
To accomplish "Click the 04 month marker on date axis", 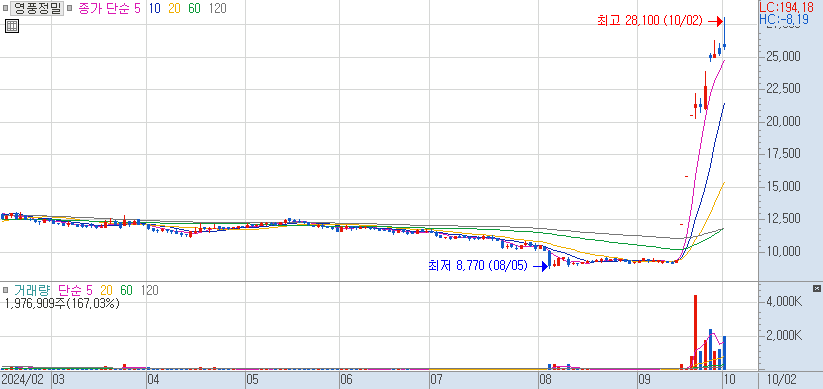I will (x=154, y=380).
